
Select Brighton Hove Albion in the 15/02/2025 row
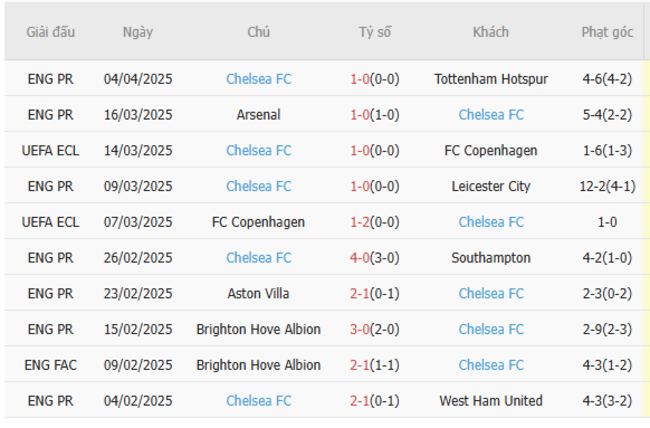(x=259, y=330)
